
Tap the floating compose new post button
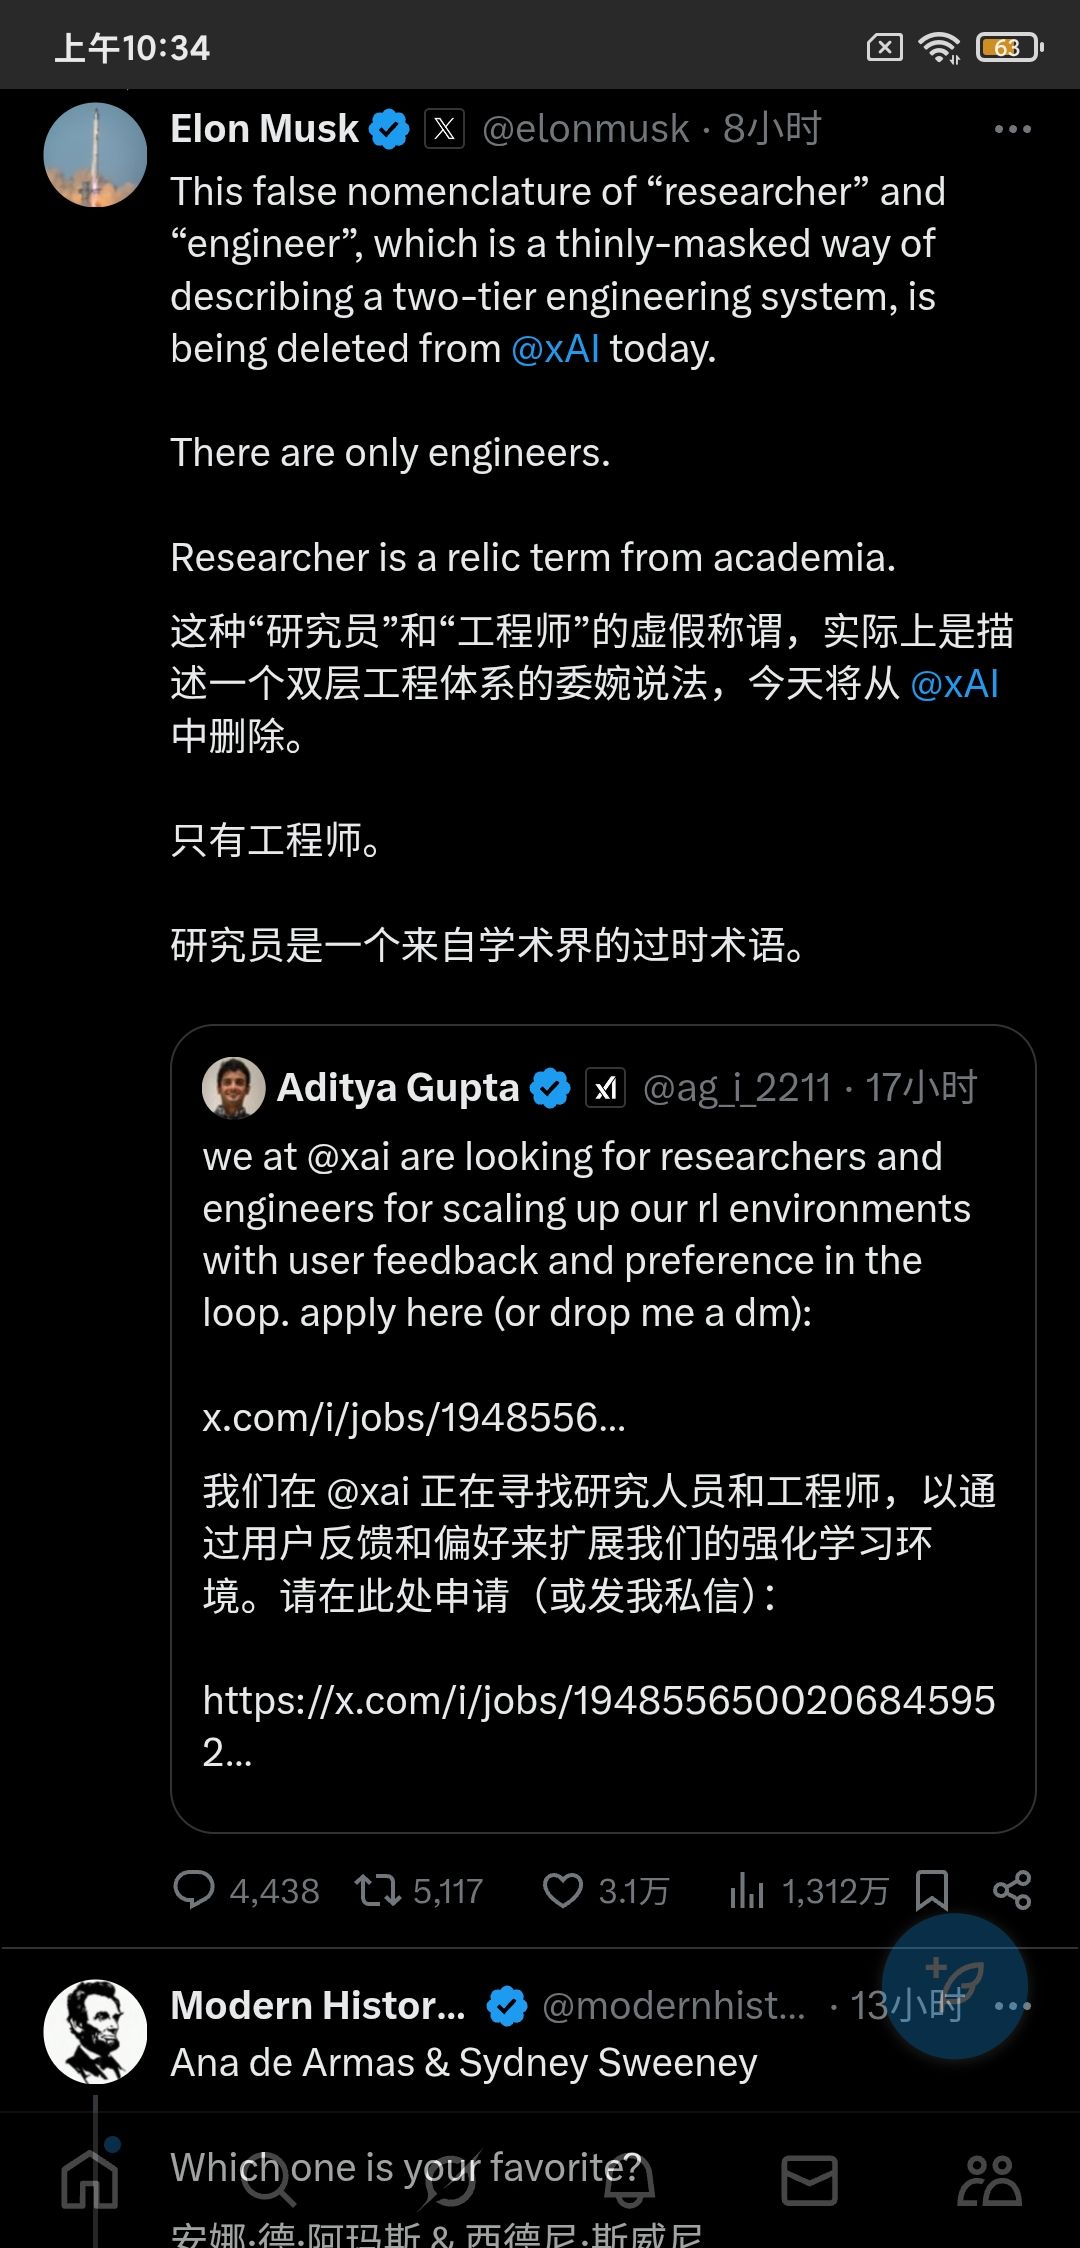[956, 1985]
